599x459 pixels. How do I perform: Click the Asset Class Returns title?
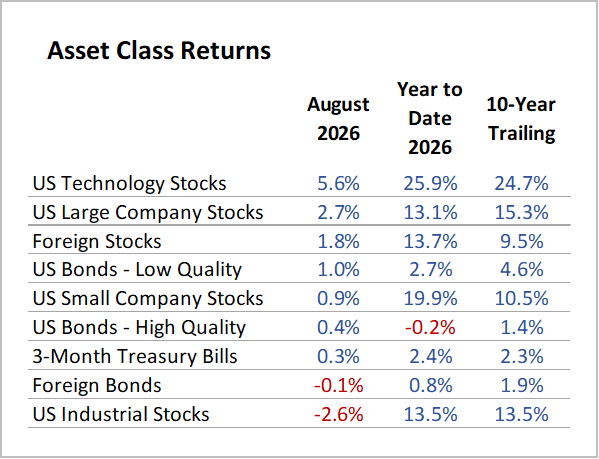click(159, 50)
